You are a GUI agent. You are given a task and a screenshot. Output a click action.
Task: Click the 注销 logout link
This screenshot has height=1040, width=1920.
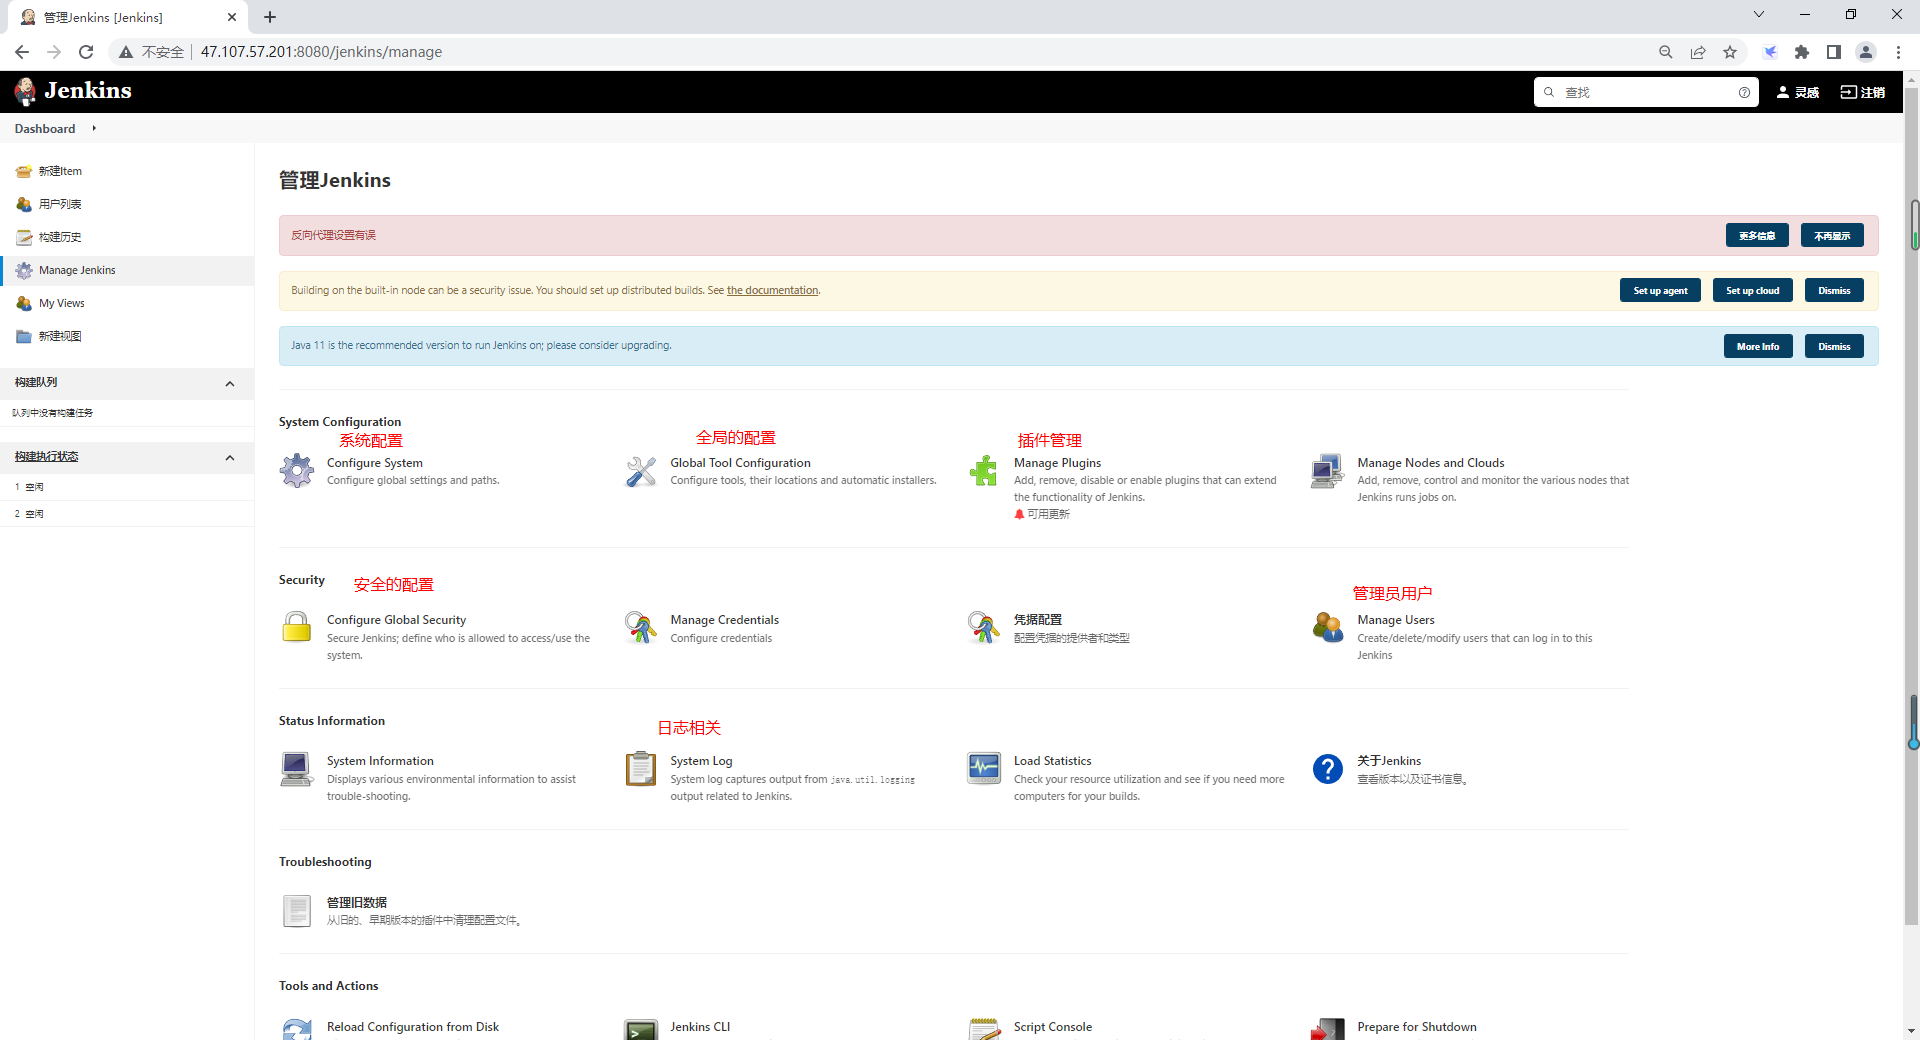pos(1862,92)
